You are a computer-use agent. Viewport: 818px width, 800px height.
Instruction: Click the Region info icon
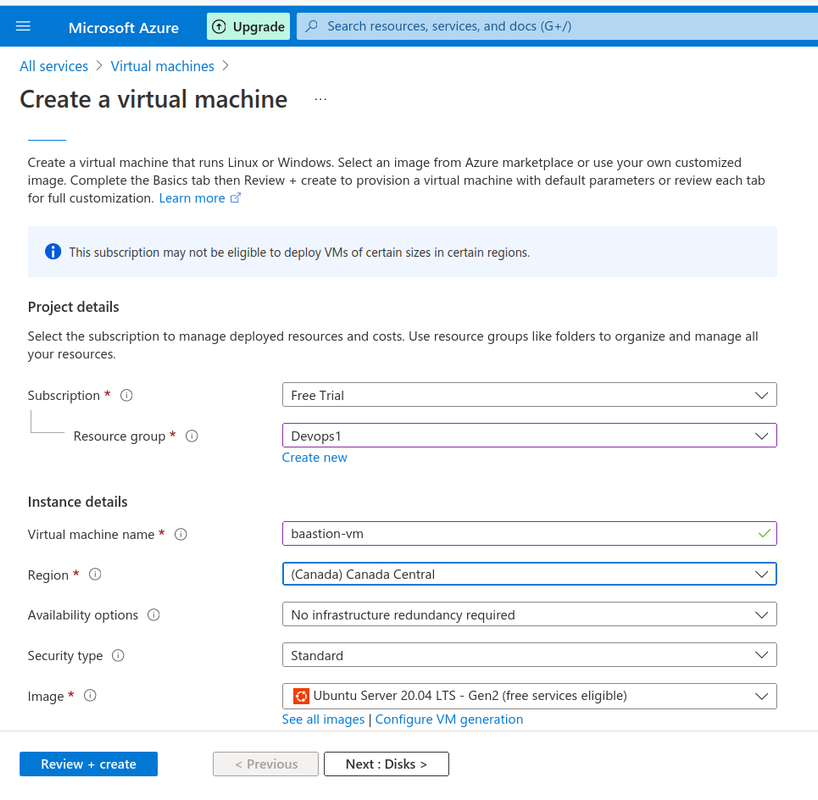pos(95,575)
